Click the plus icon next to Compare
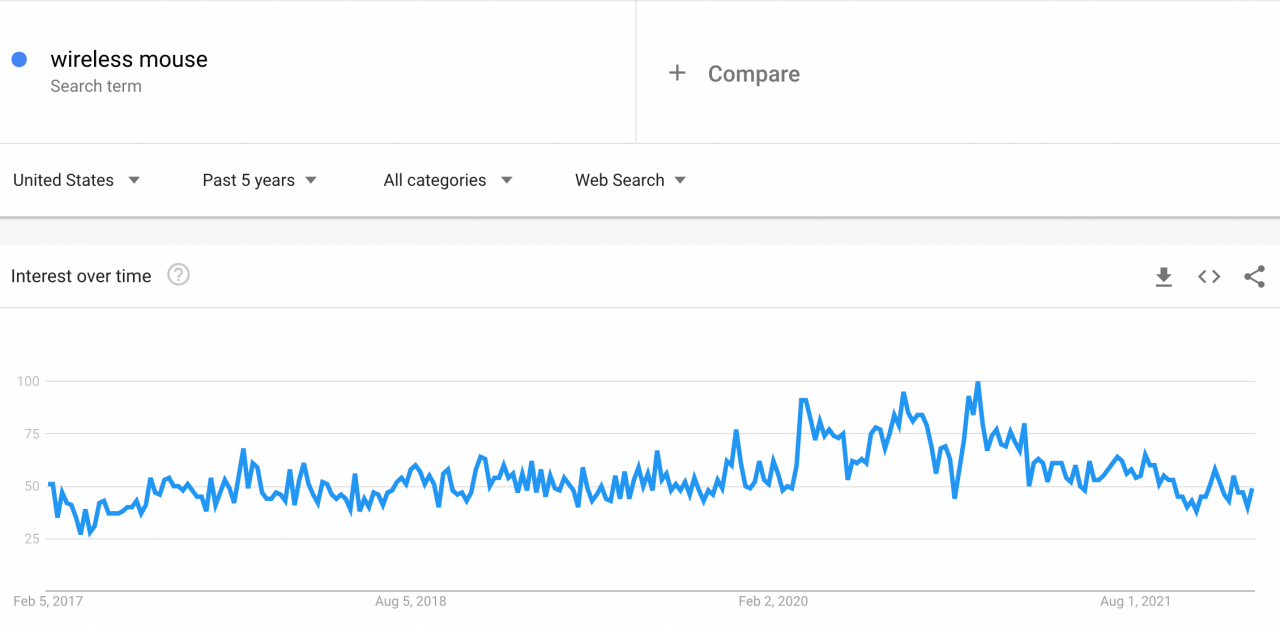The height and width of the screenshot is (629, 1280). click(677, 73)
